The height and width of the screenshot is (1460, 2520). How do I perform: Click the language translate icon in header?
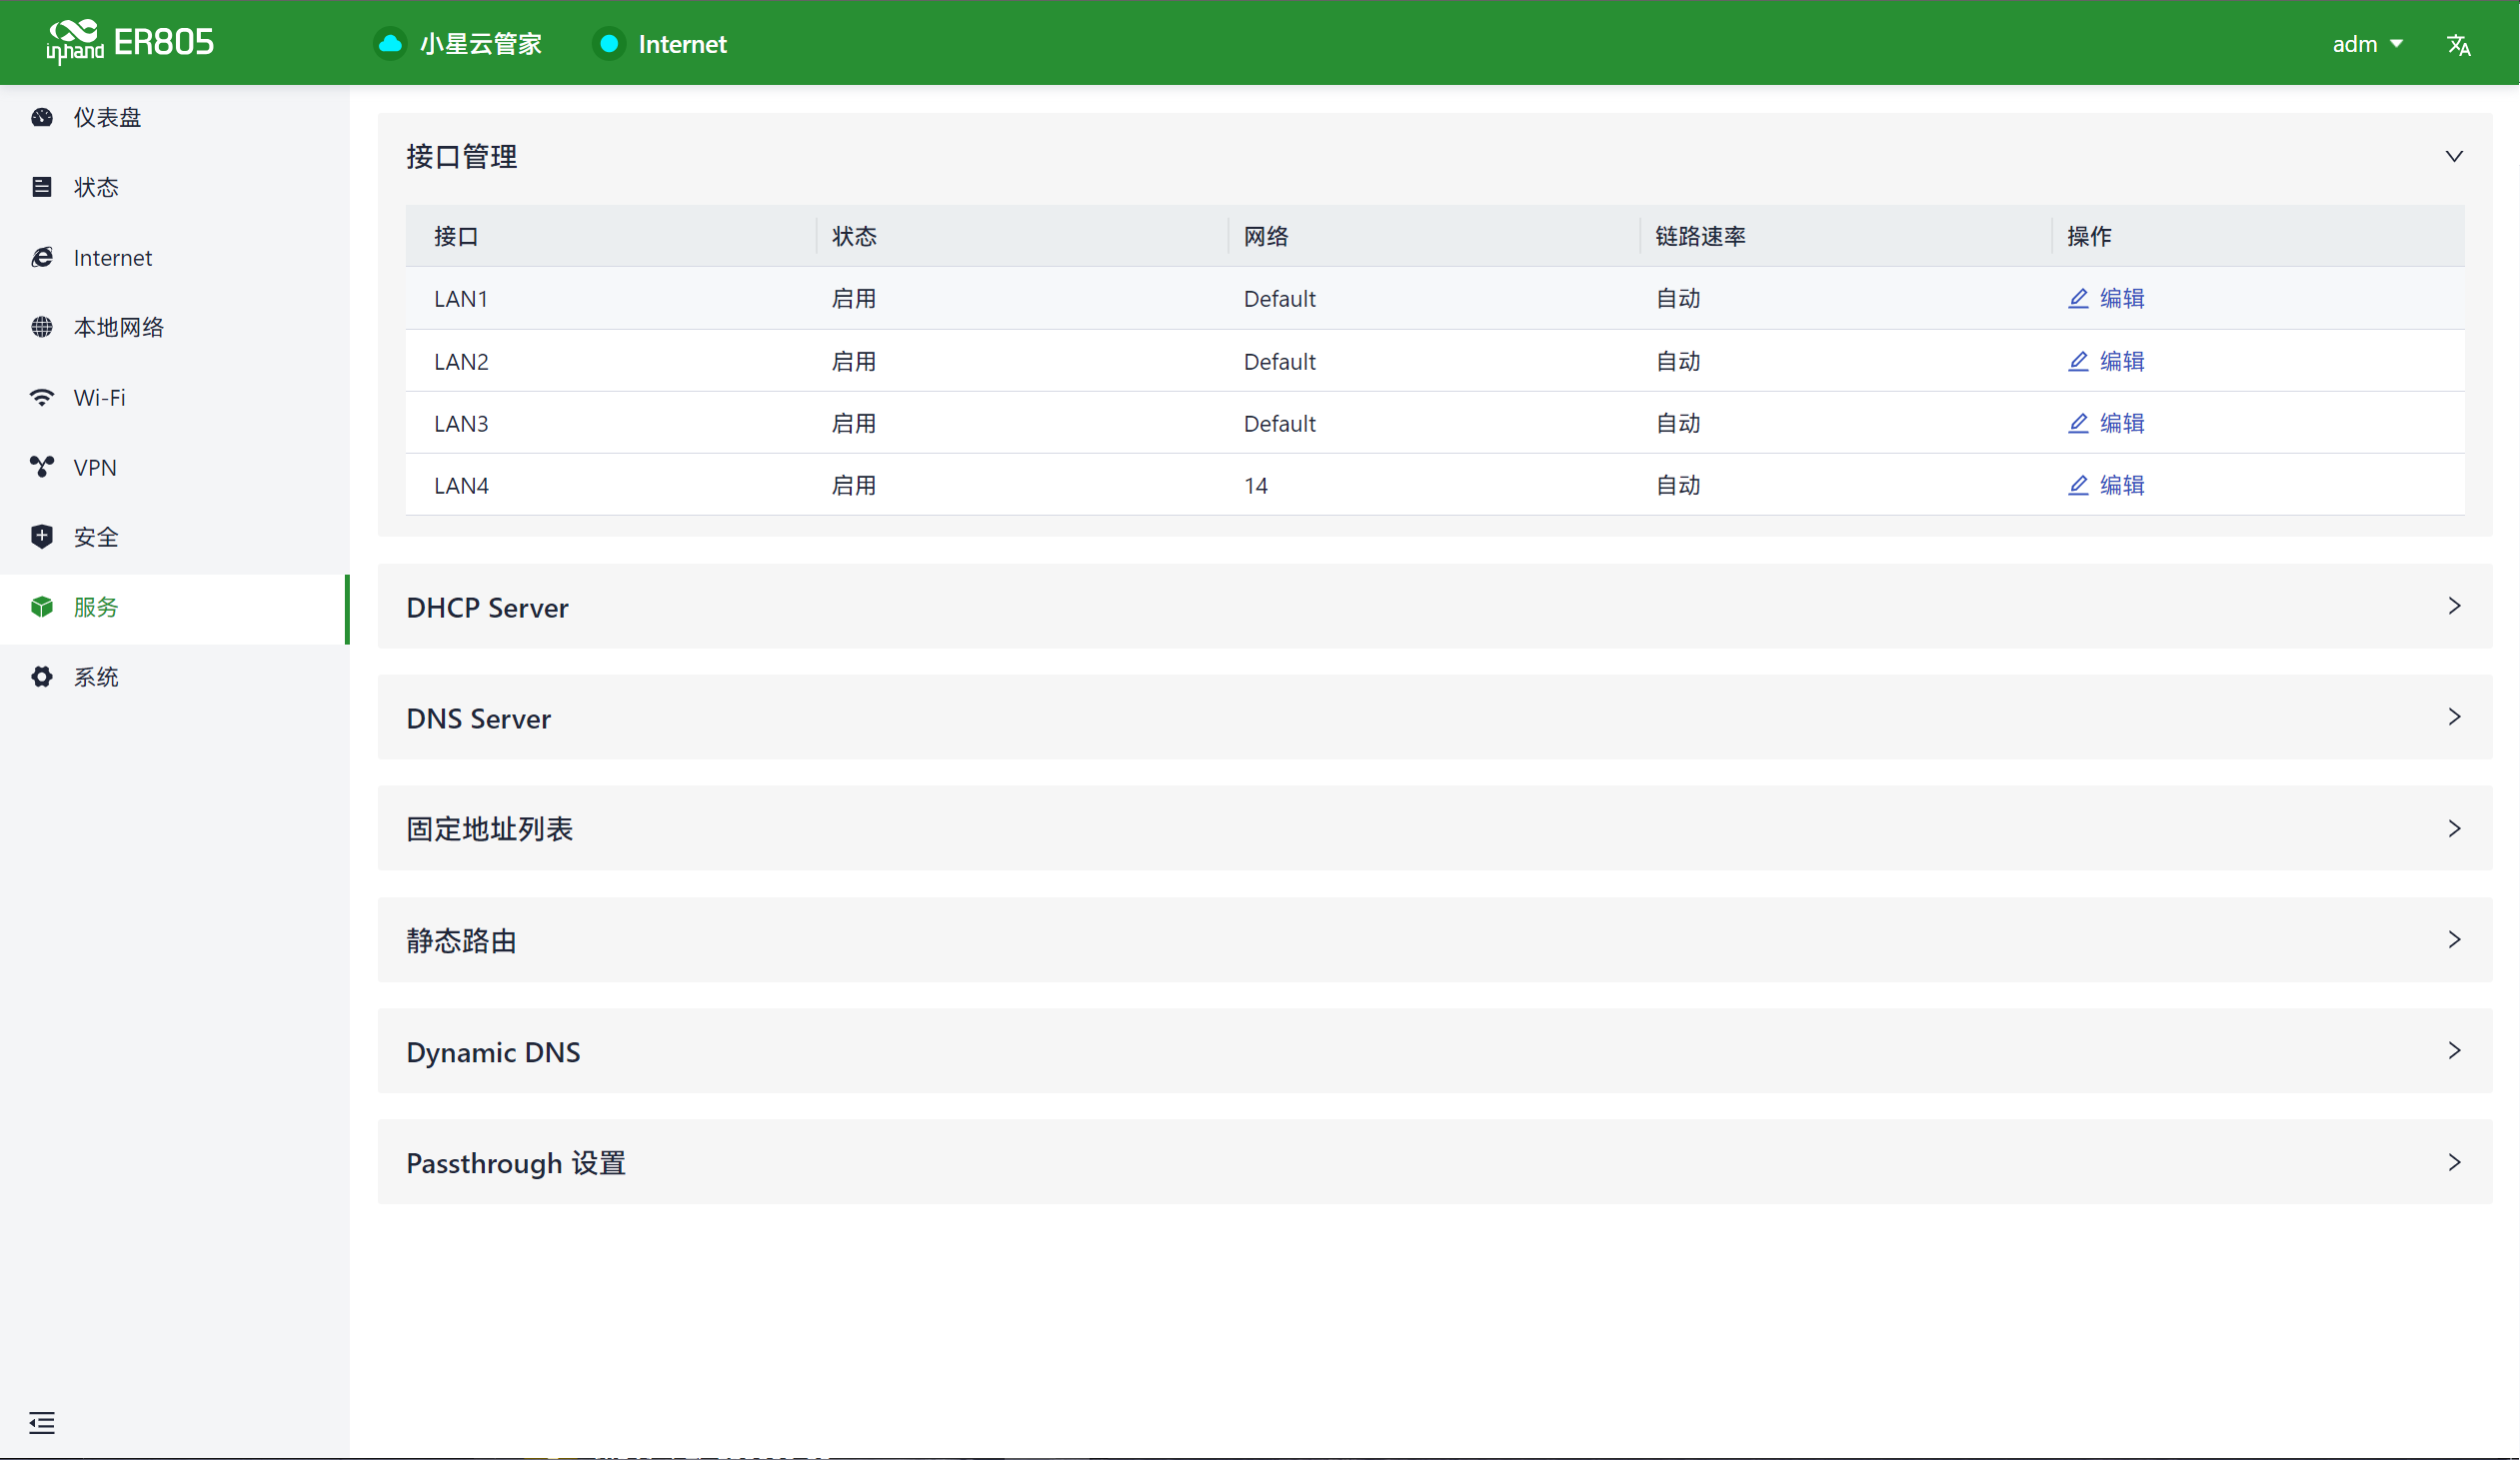(2458, 44)
